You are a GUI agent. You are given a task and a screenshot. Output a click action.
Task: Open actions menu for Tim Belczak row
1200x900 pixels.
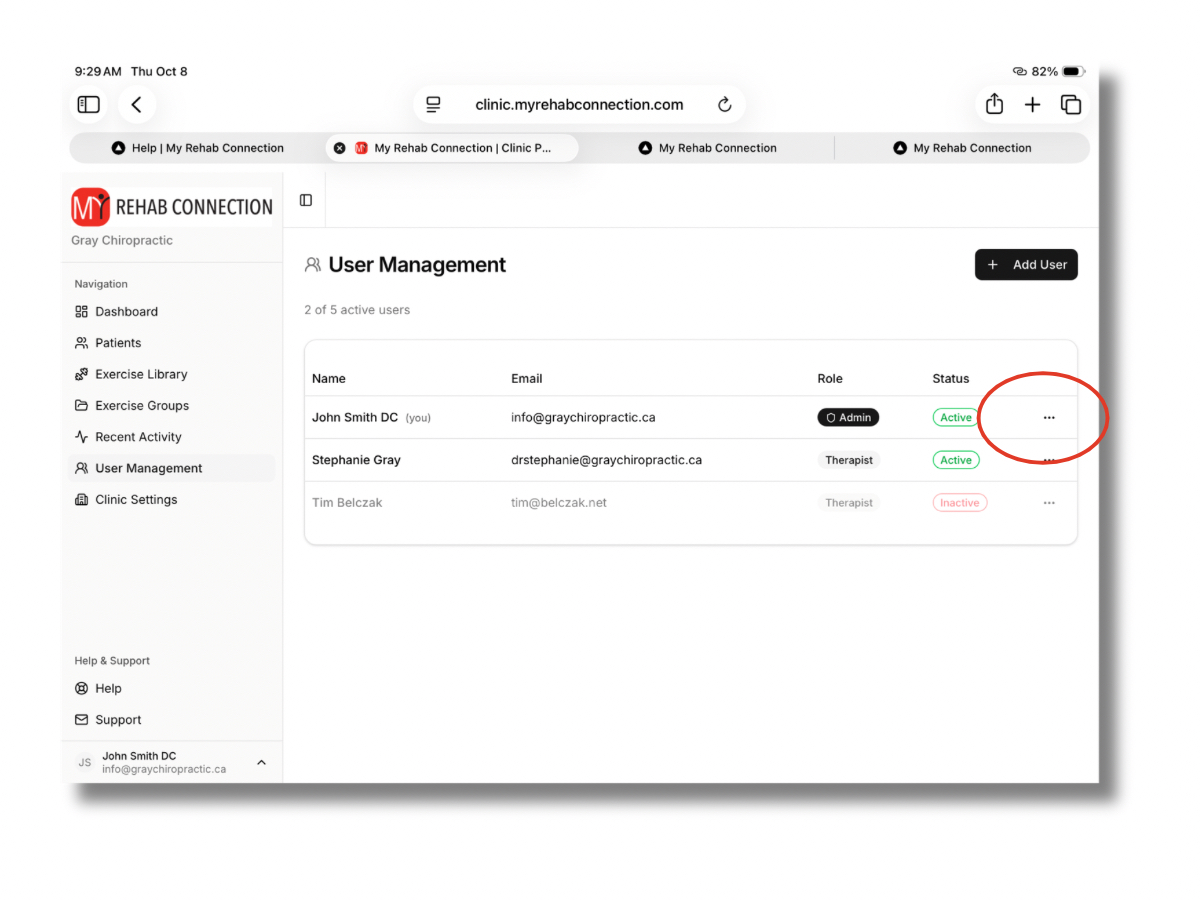1049,502
